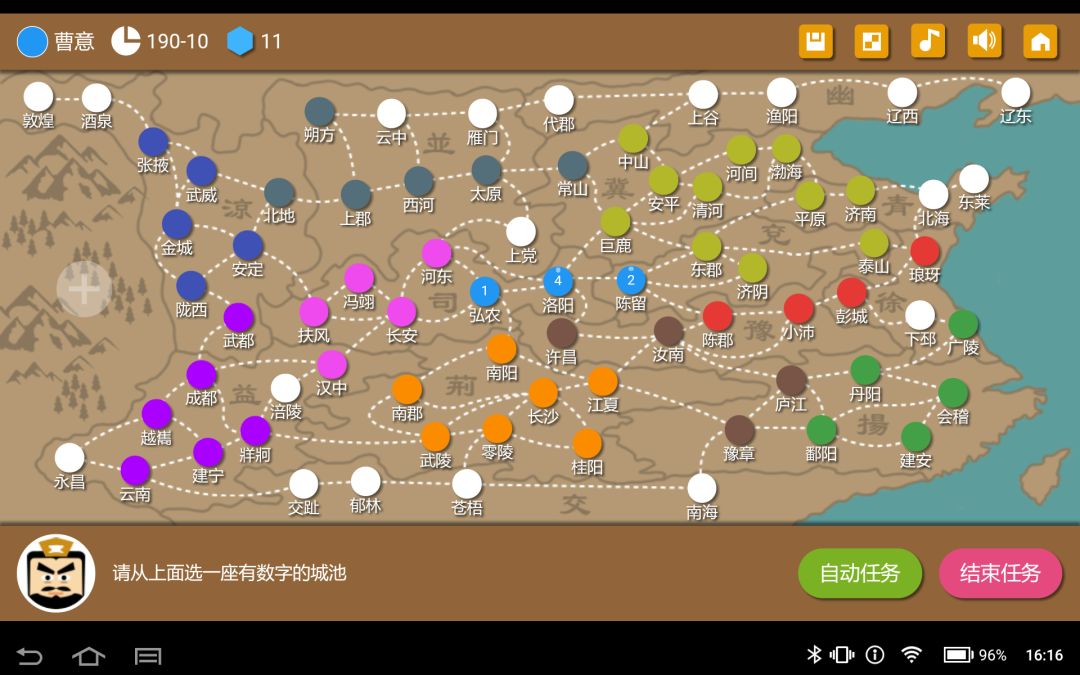
Task: Select the purple 云南 city node
Action: point(136,470)
